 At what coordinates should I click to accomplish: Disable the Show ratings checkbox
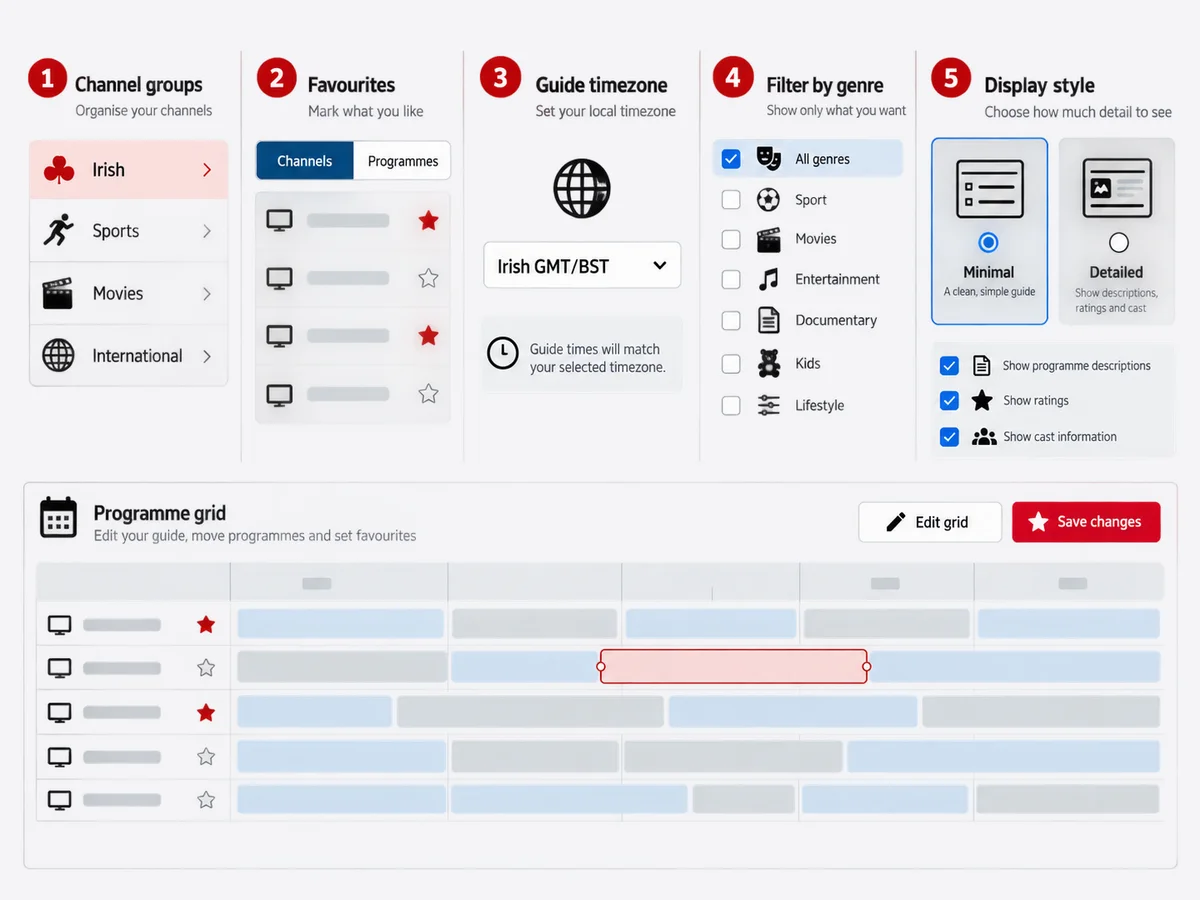tap(949, 400)
